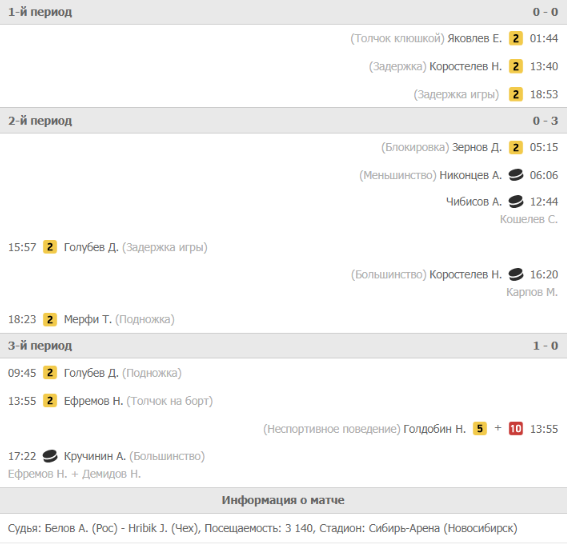Click the goal puck icon for Никонцев А.
Image resolution: width=567 pixels, height=544 pixels.
point(516,175)
